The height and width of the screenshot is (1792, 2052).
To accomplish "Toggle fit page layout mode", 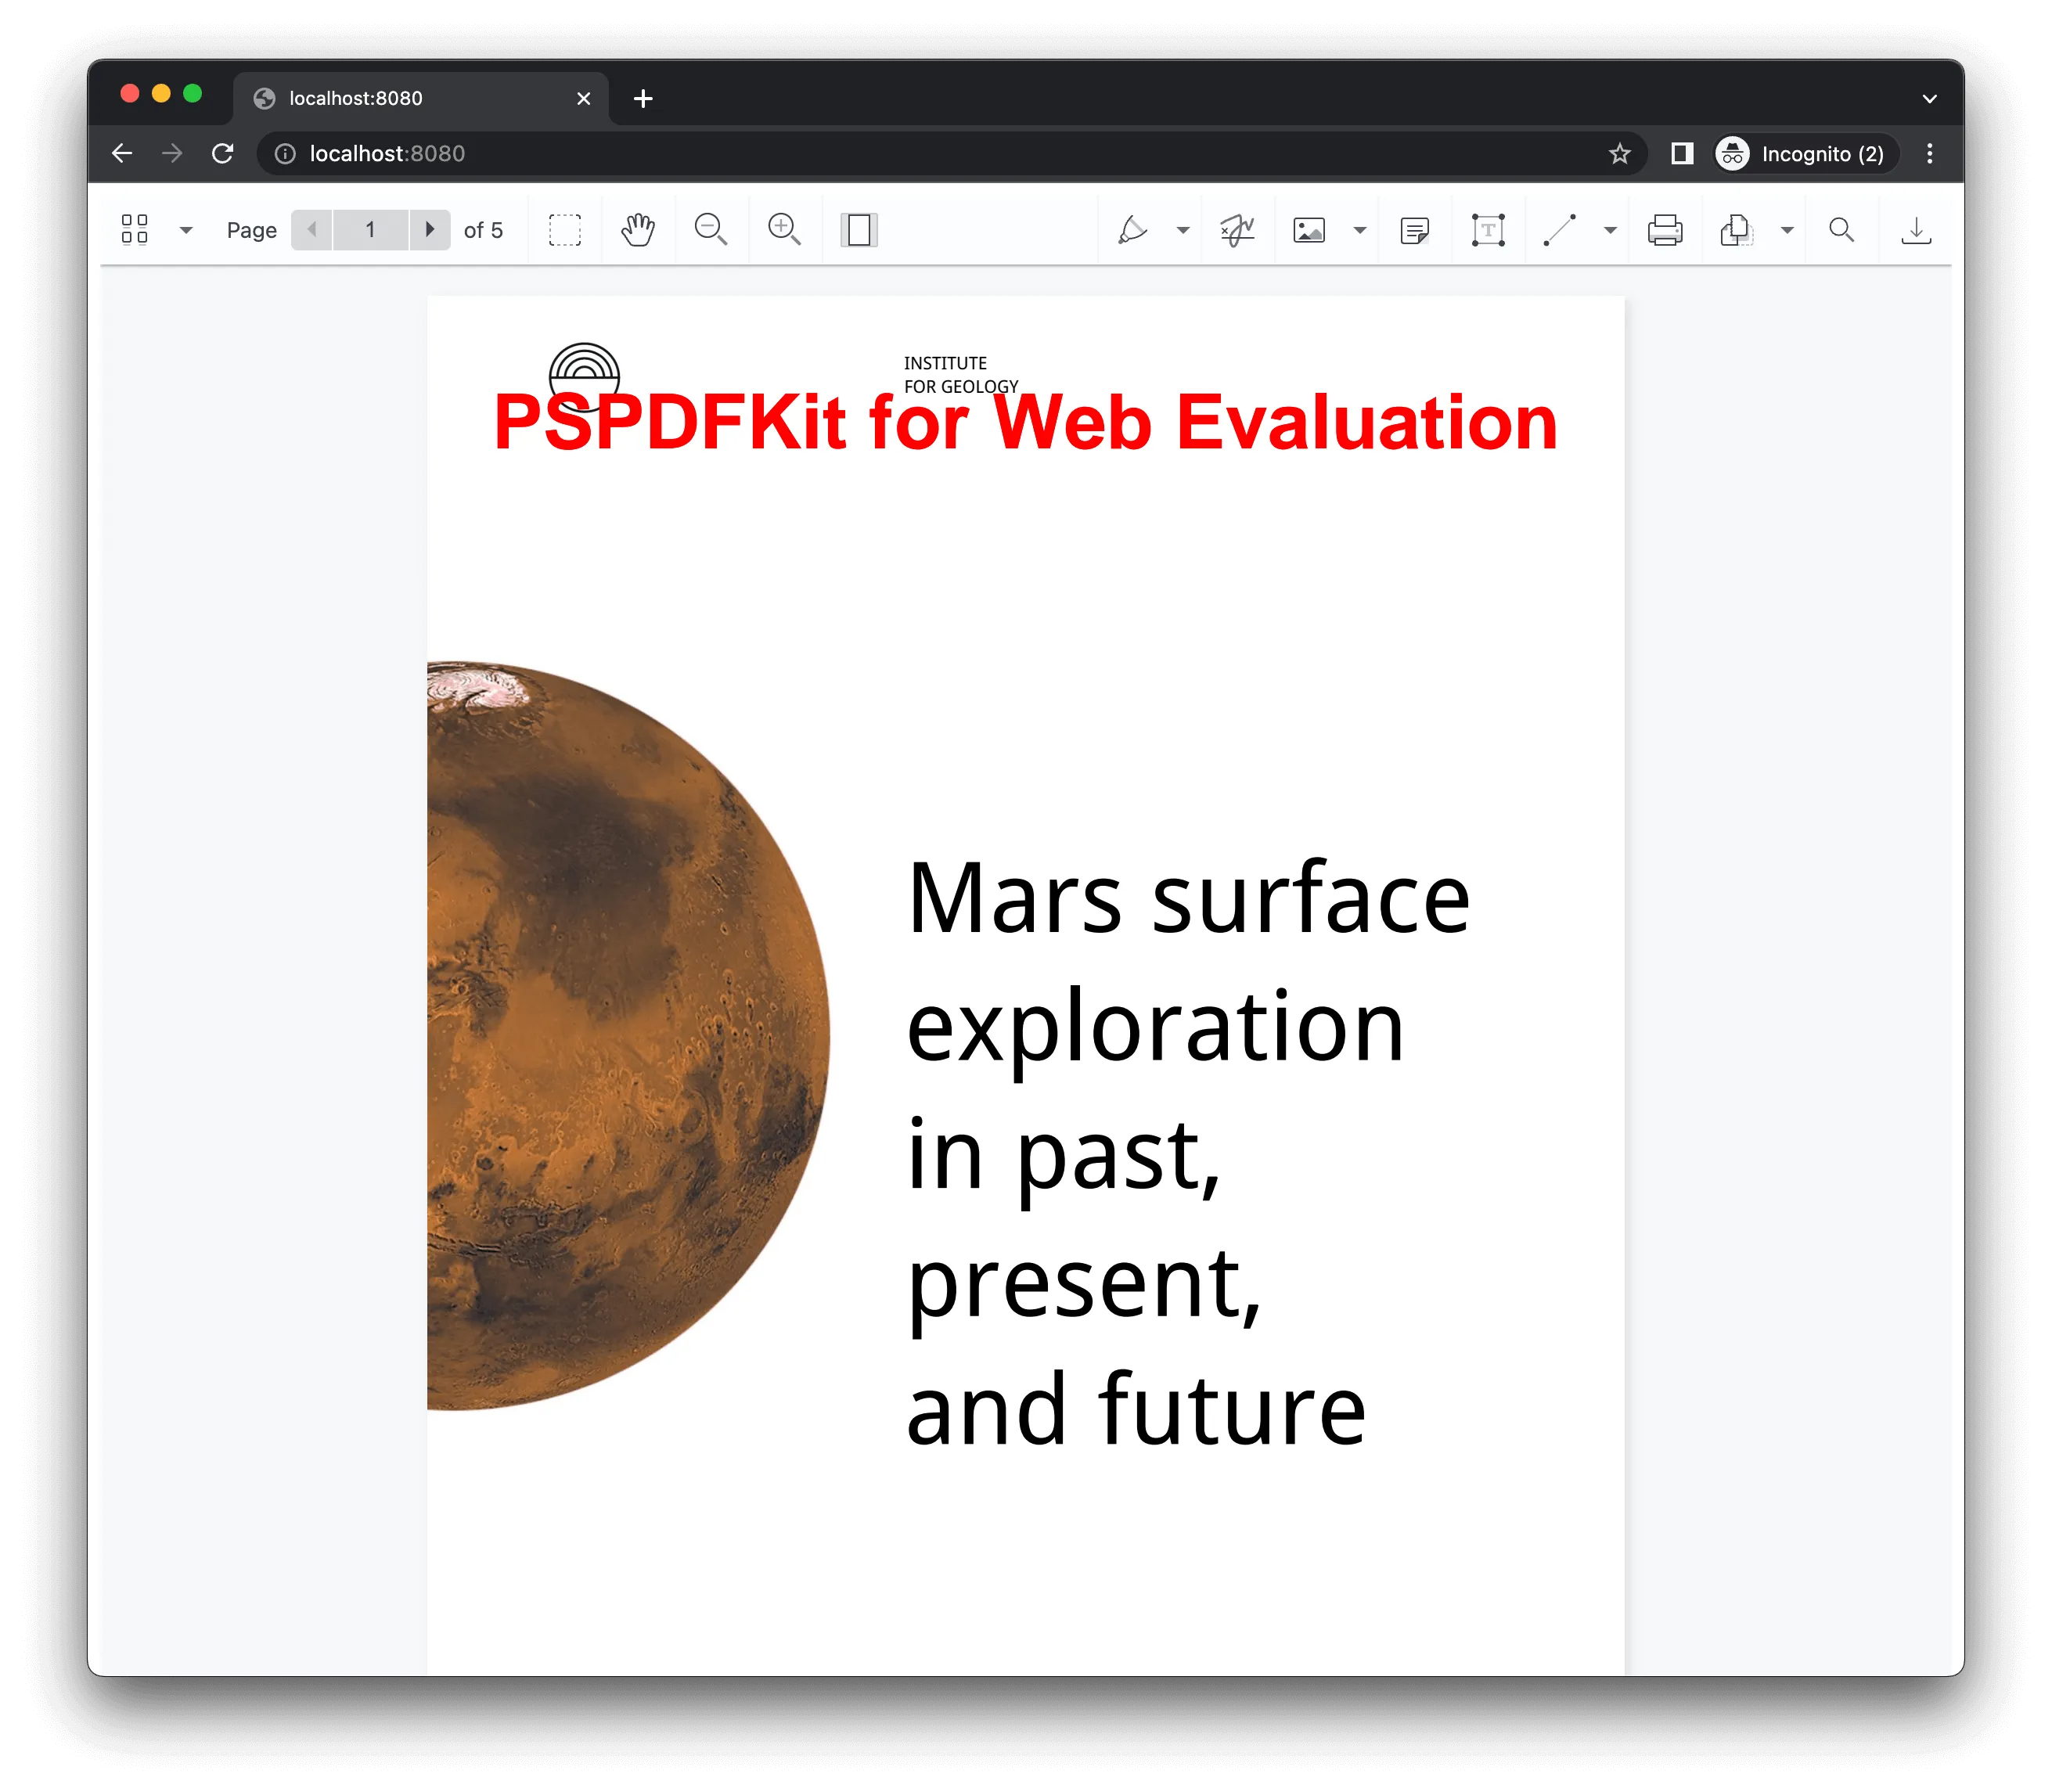I will tap(858, 230).
